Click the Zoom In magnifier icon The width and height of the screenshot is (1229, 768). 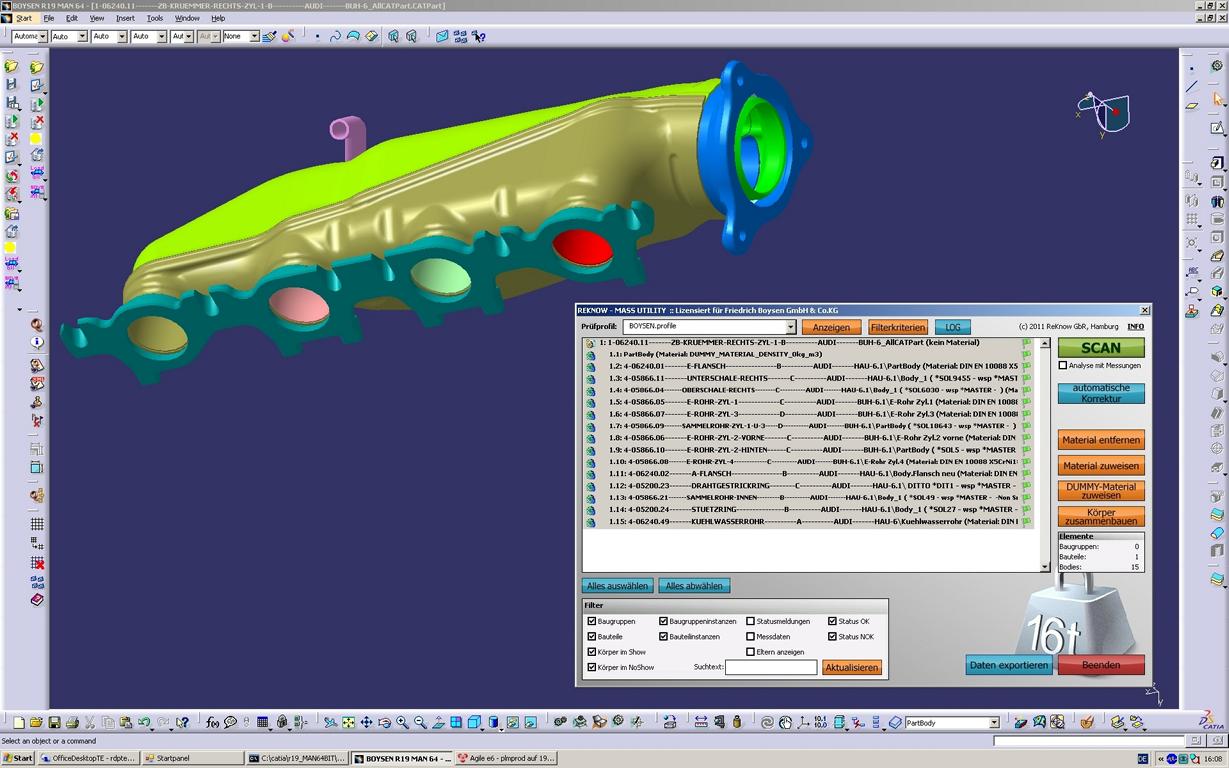coord(402,722)
